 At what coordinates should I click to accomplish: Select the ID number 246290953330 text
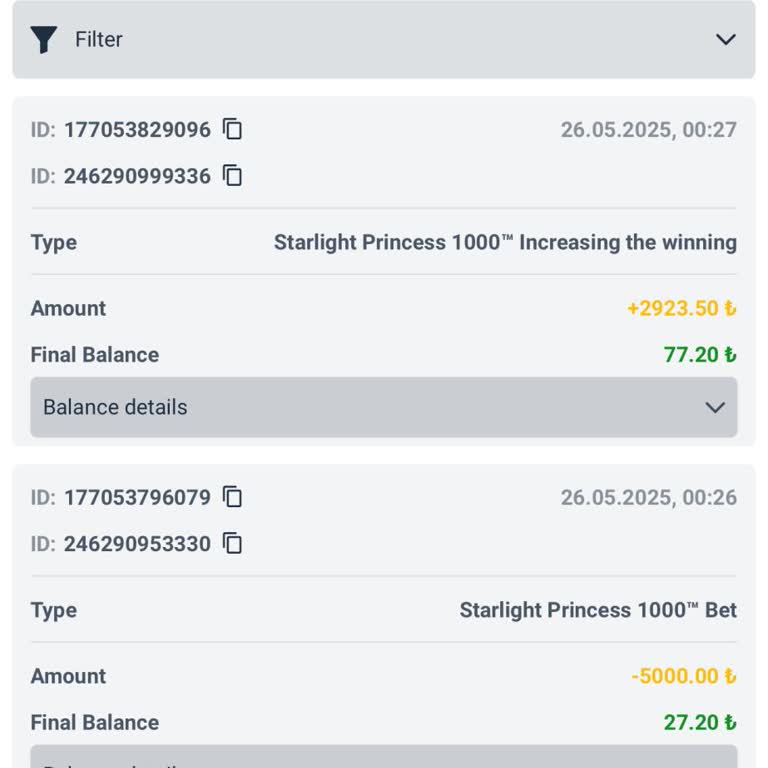137,544
